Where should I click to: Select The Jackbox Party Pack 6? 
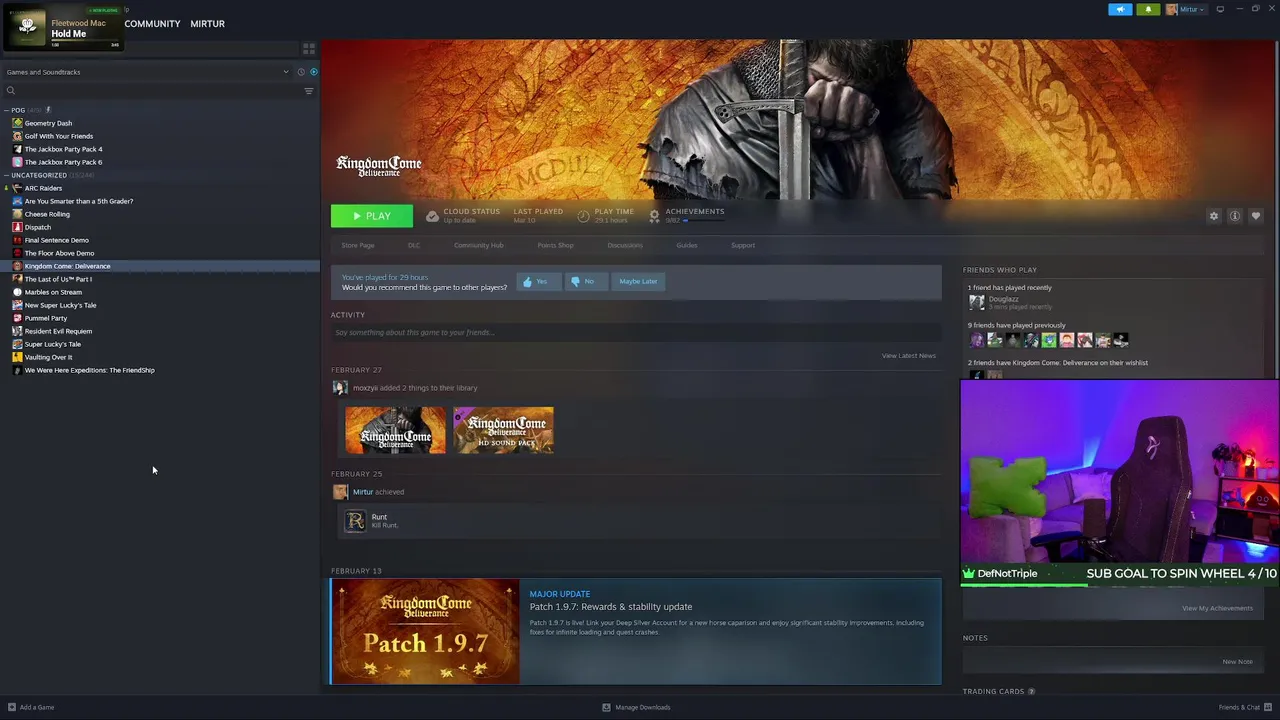pos(63,162)
